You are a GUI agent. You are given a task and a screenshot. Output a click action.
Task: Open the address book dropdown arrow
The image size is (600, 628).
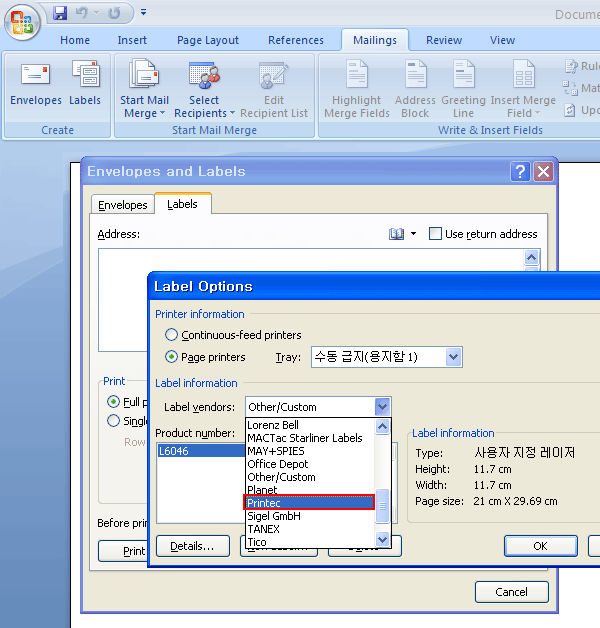click(x=413, y=233)
